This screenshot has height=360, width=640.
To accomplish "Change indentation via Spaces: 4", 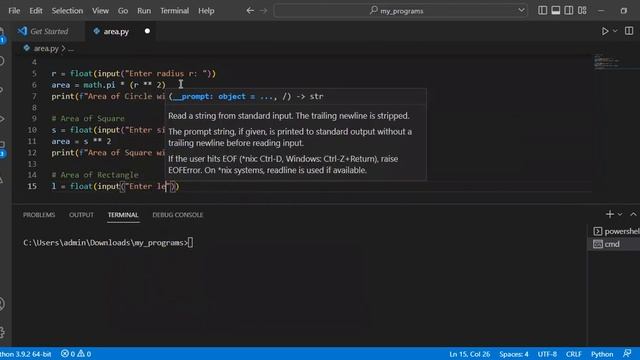I will coord(513,354).
